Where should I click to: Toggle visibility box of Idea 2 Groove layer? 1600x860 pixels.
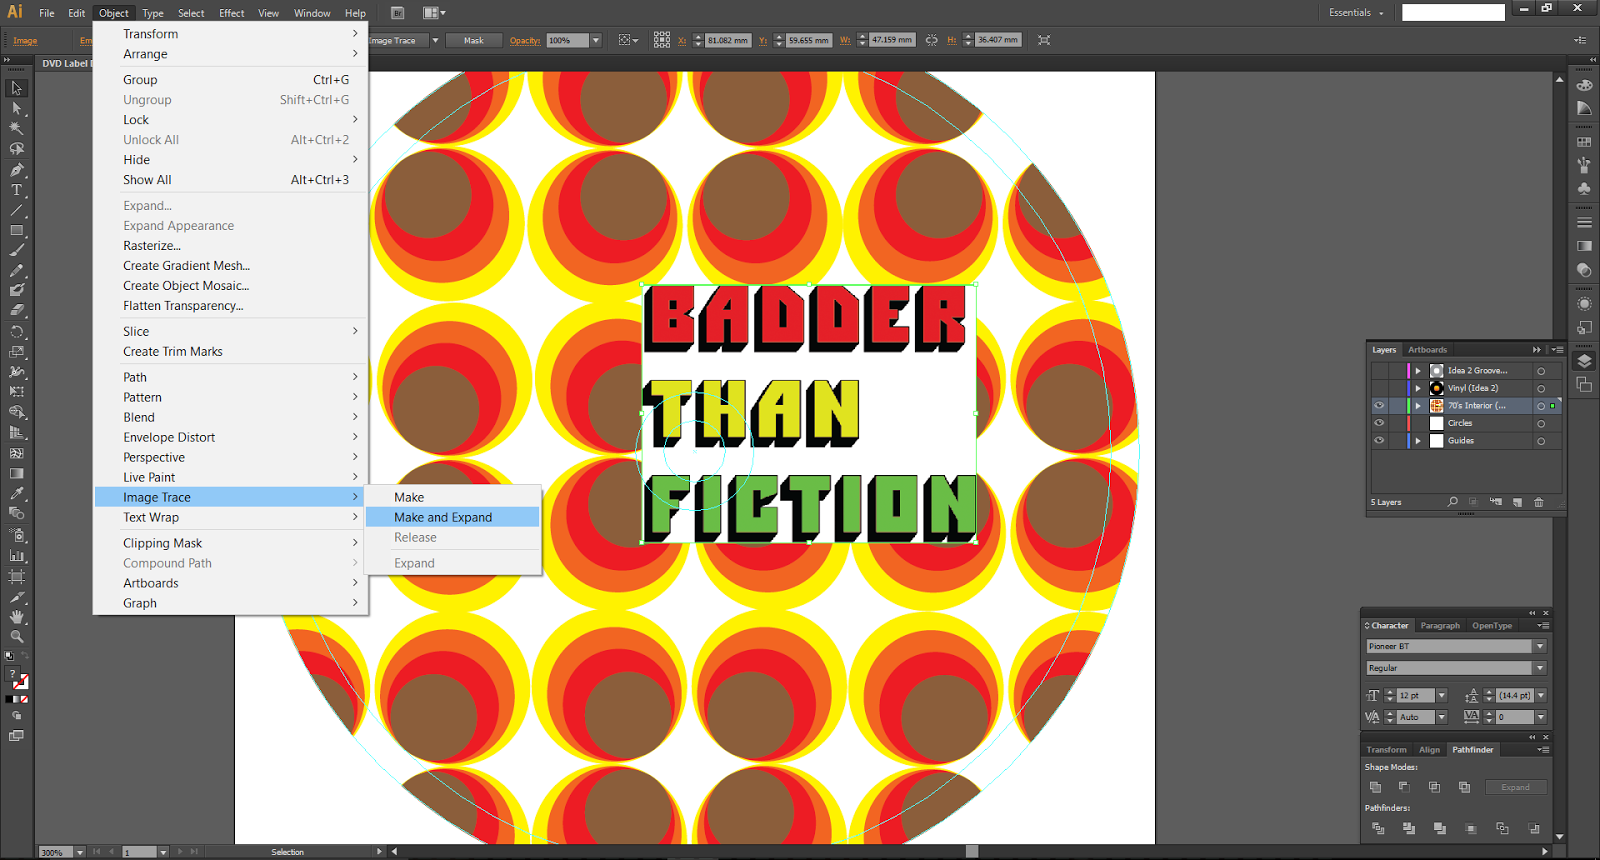[1379, 371]
